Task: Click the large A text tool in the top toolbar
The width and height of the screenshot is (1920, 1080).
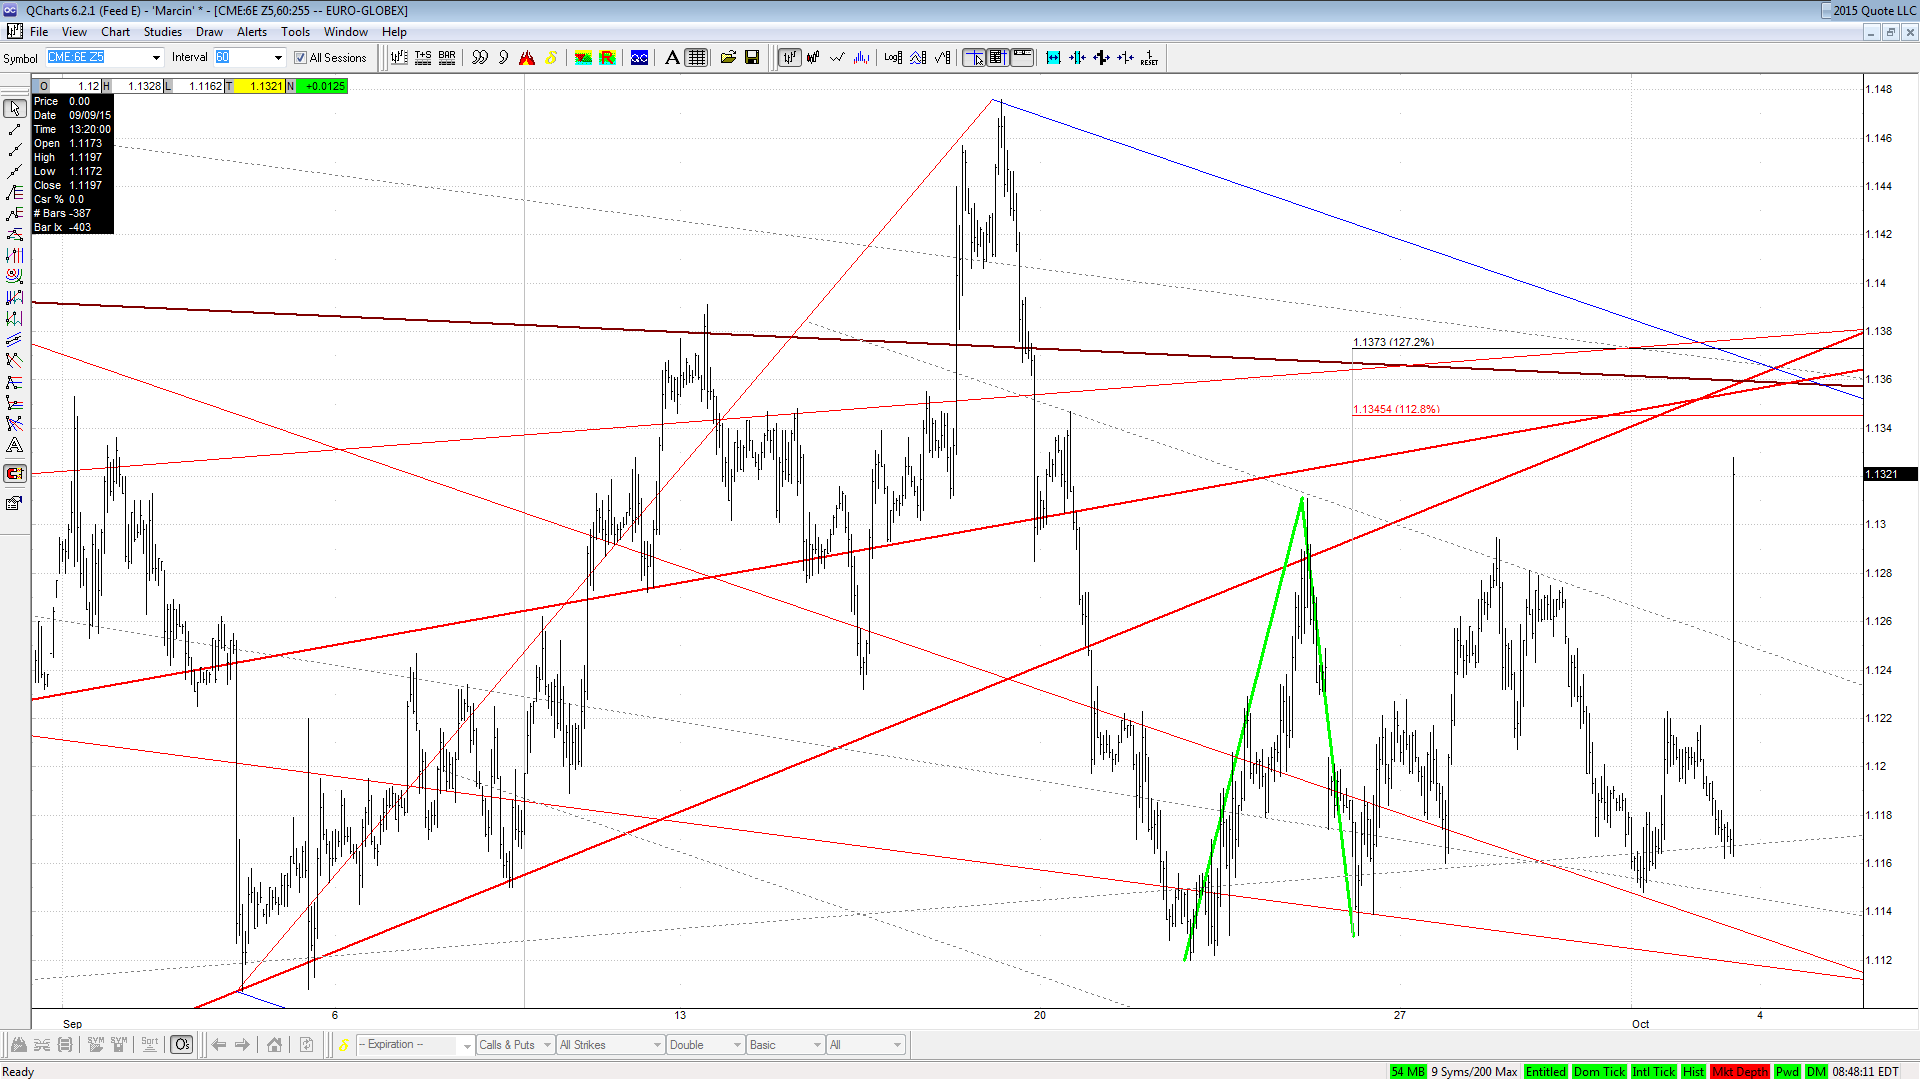Action: point(672,58)
